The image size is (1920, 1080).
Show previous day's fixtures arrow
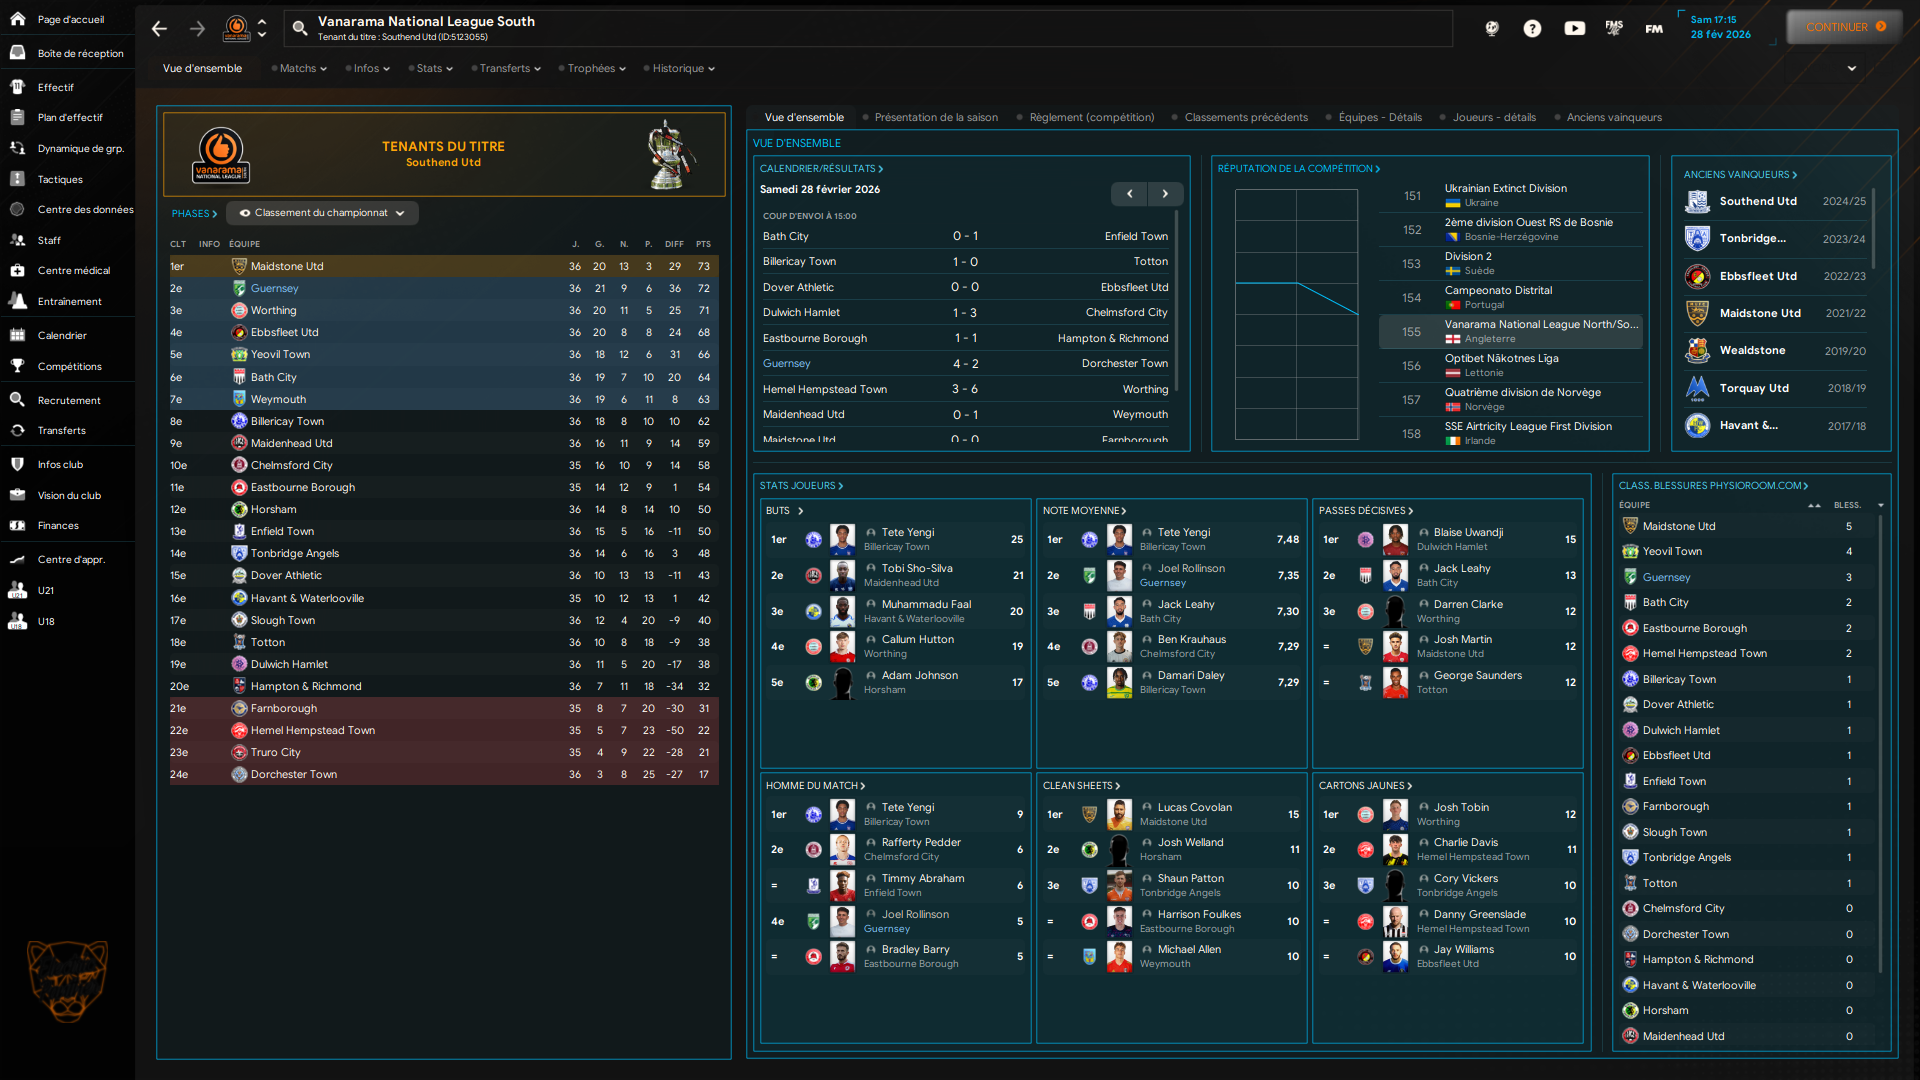[1129, 194]
